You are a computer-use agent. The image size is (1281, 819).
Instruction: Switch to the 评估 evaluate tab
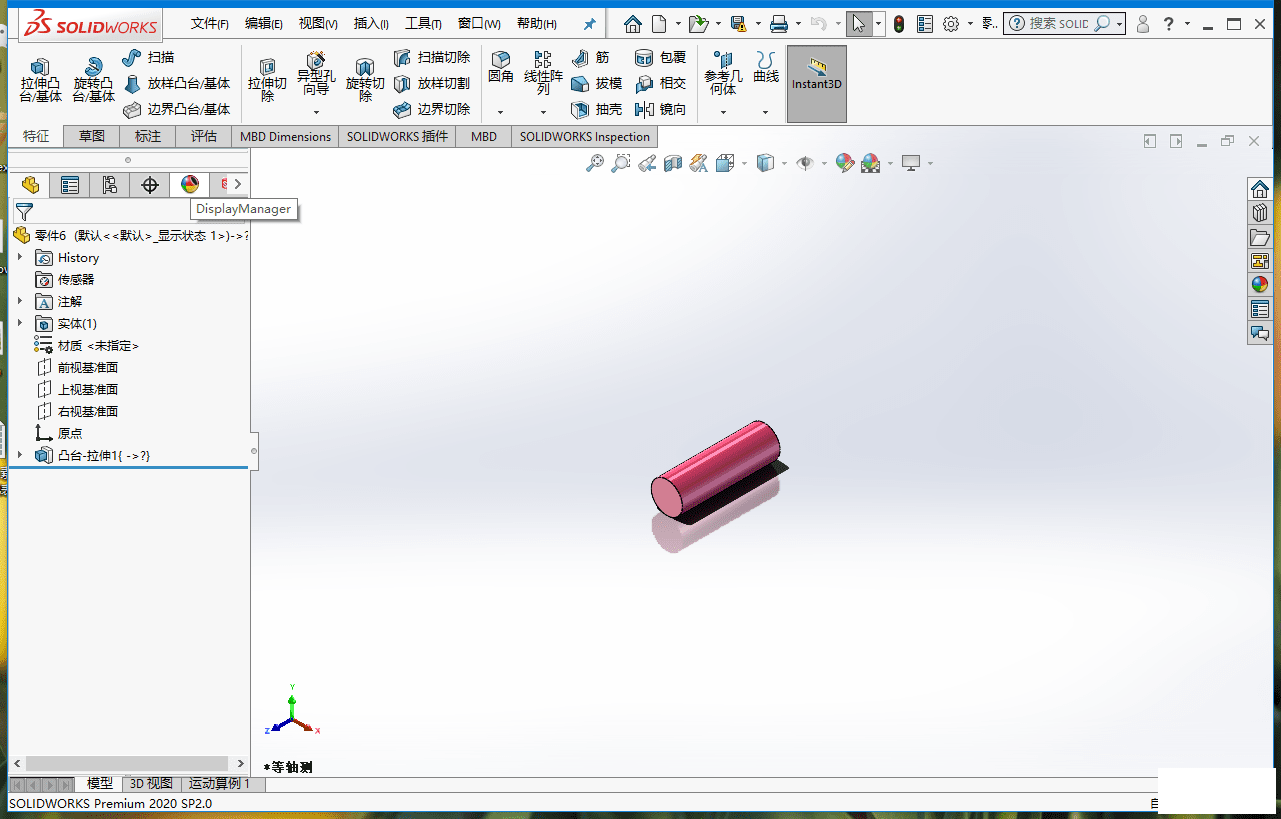204,137
